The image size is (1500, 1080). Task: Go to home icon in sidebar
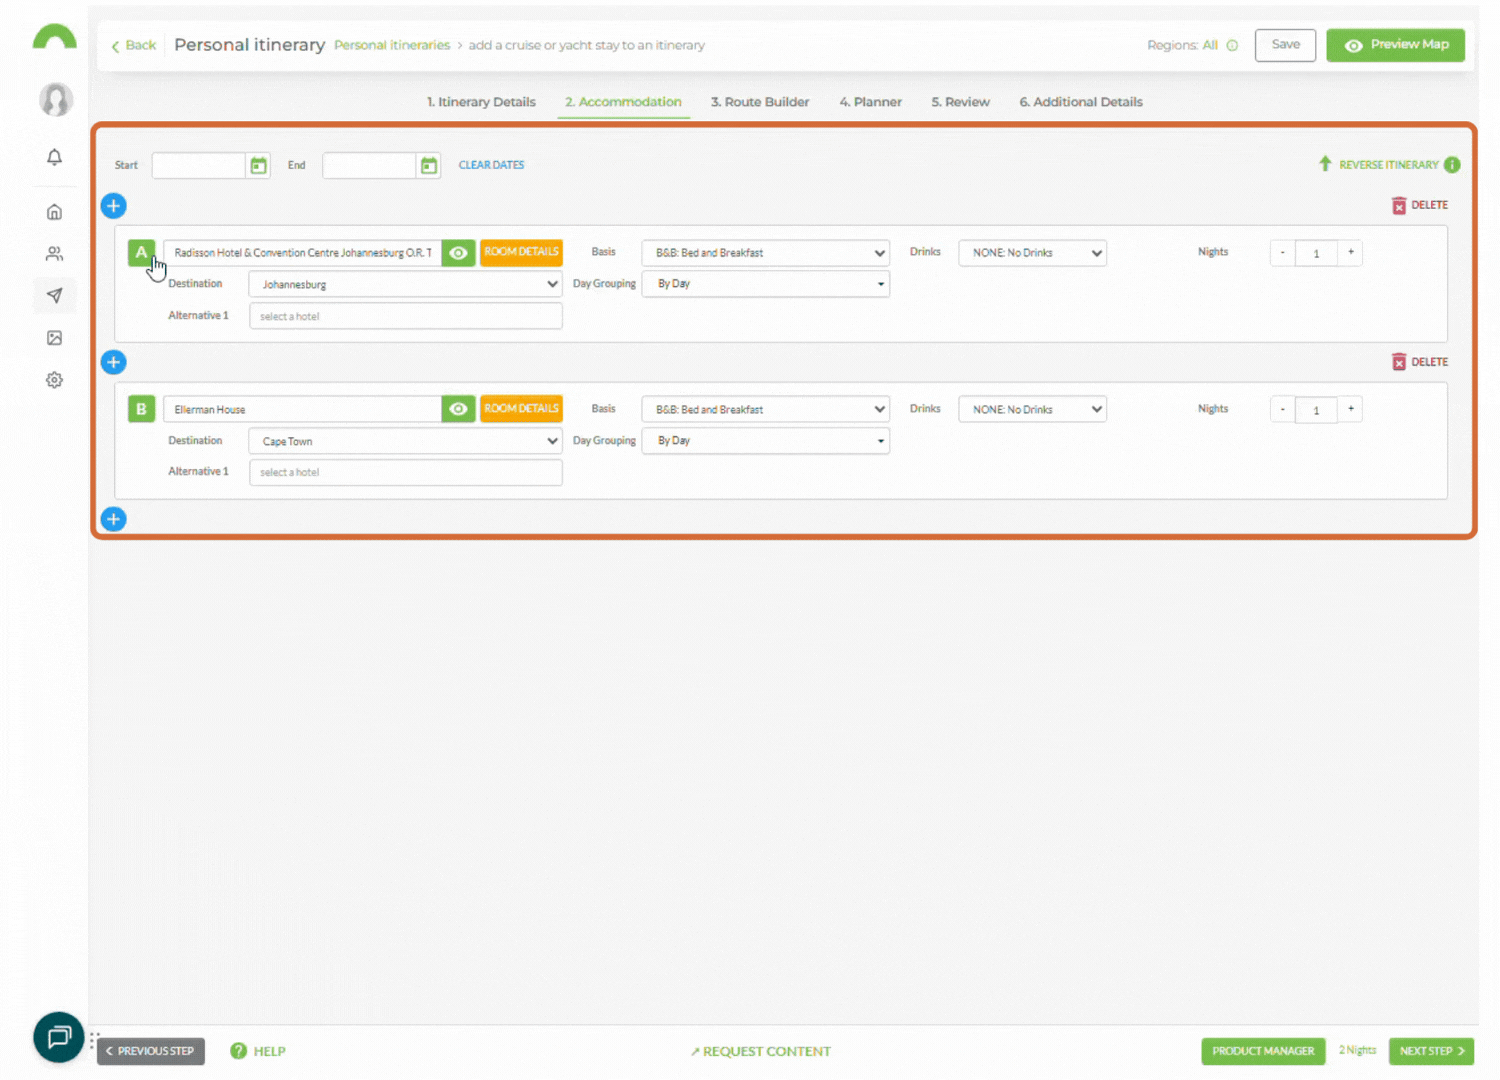[x=55, y=212]
